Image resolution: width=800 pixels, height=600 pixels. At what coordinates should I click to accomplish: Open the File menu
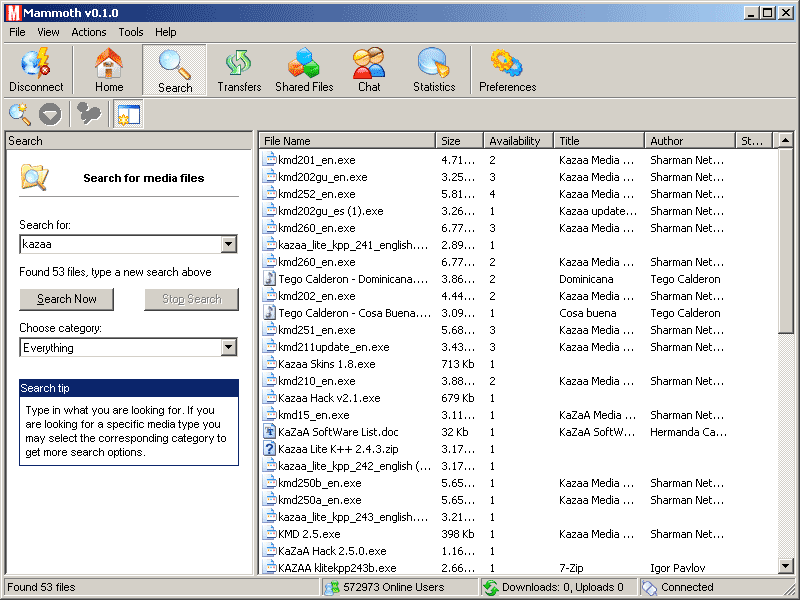point(17,32)
